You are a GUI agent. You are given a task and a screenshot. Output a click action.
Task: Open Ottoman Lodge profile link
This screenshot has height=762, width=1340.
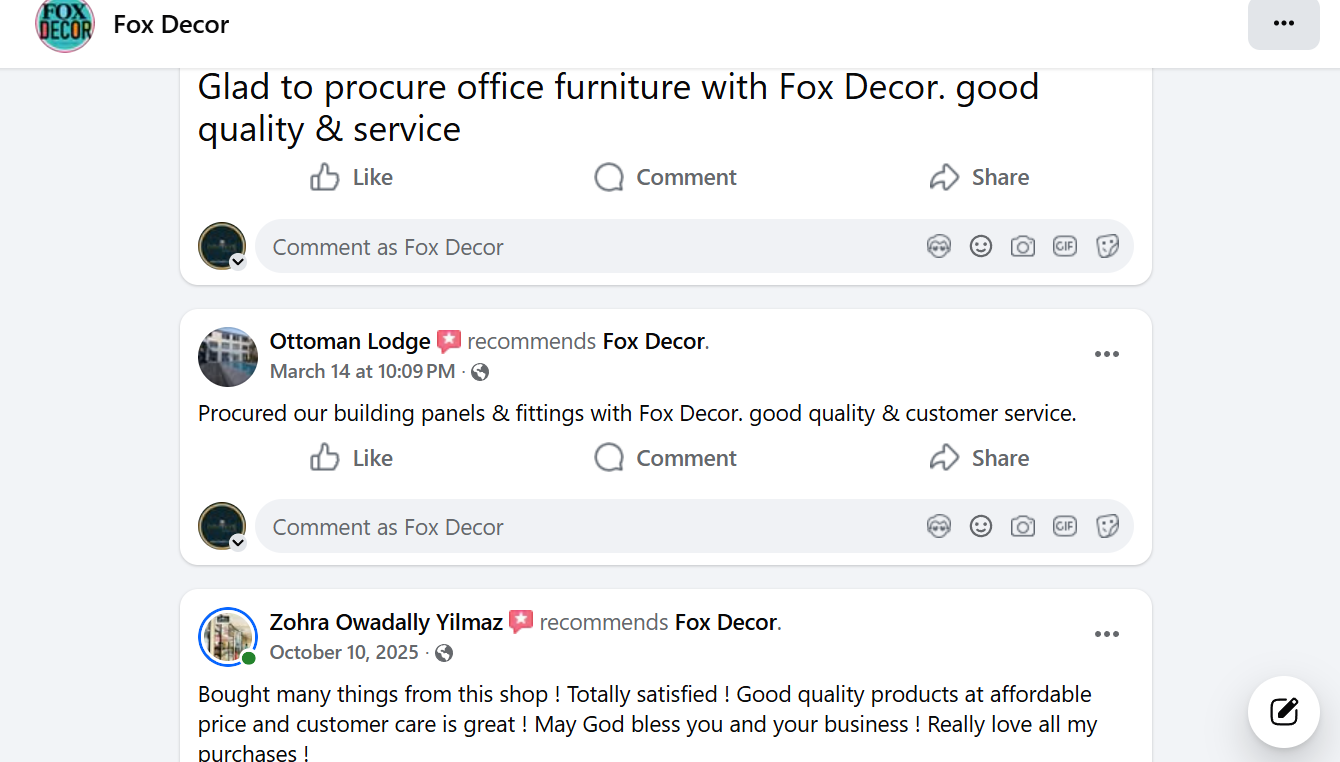350,342
